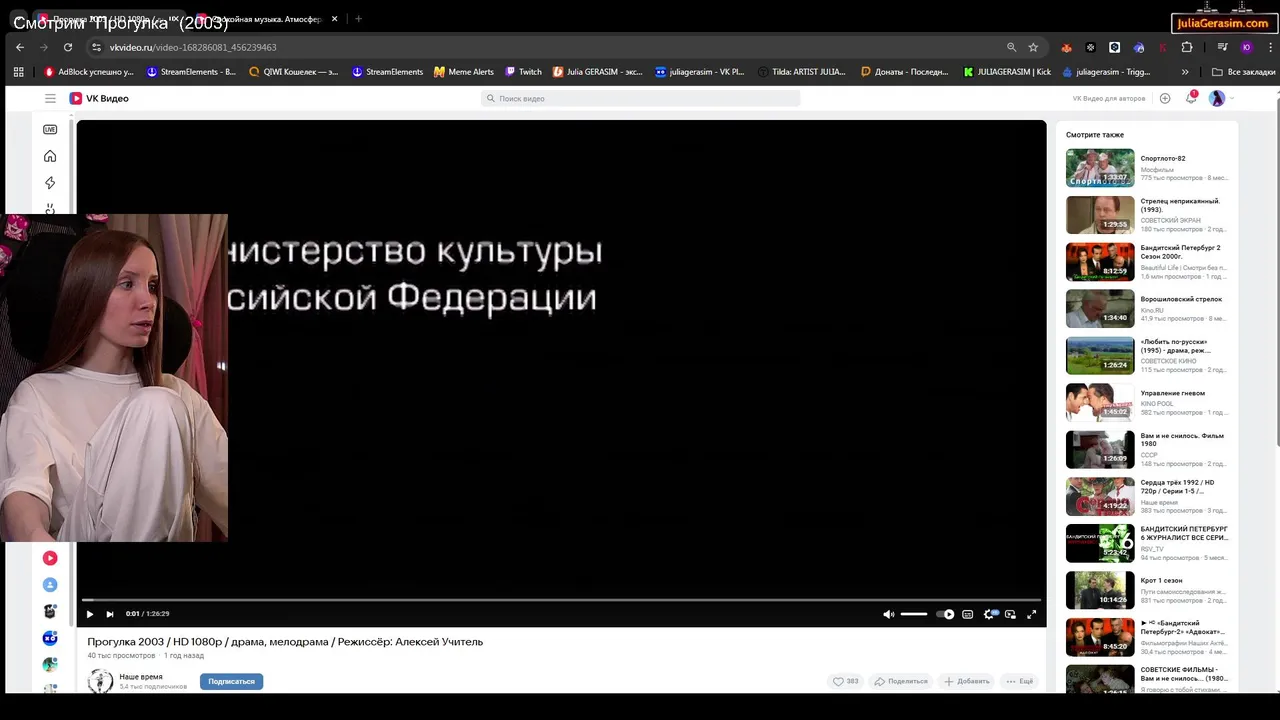The height and width of the screenshot is (720, 1280).
Task: Open Ворошиловский стрелок recommended video
Action: (1147, 309)
